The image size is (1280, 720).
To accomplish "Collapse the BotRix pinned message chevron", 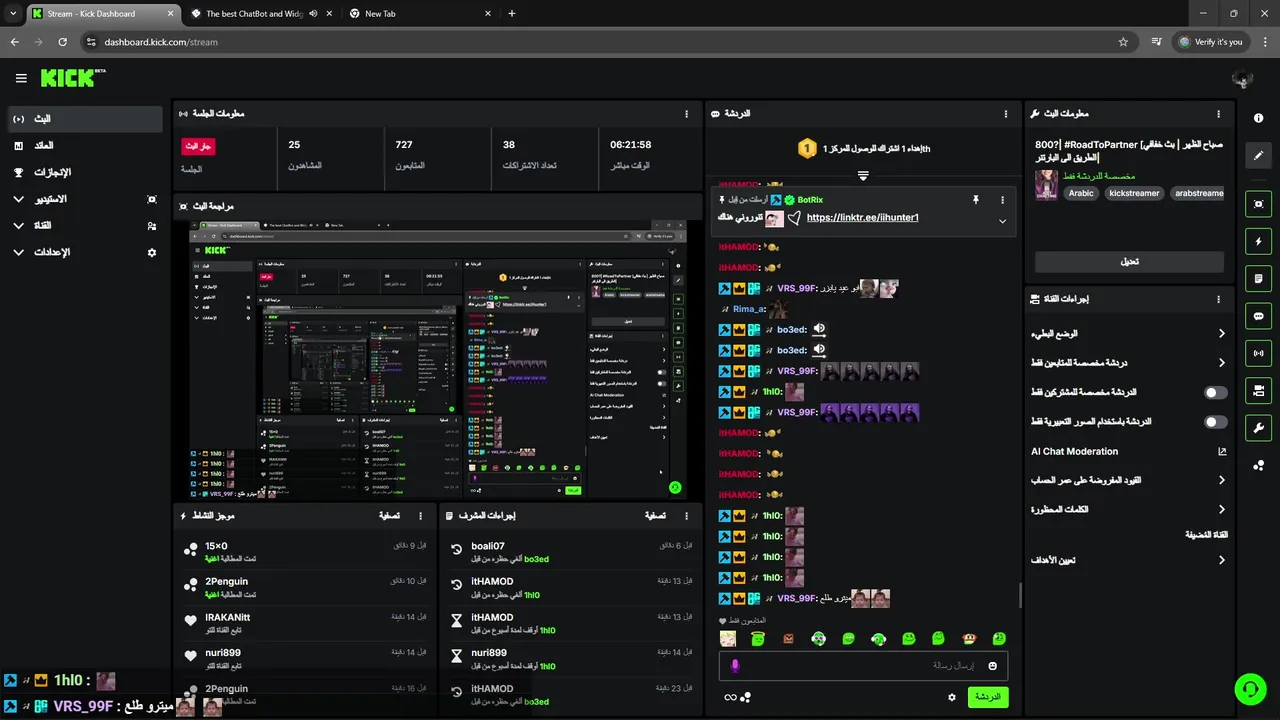I will [1002, 221].
